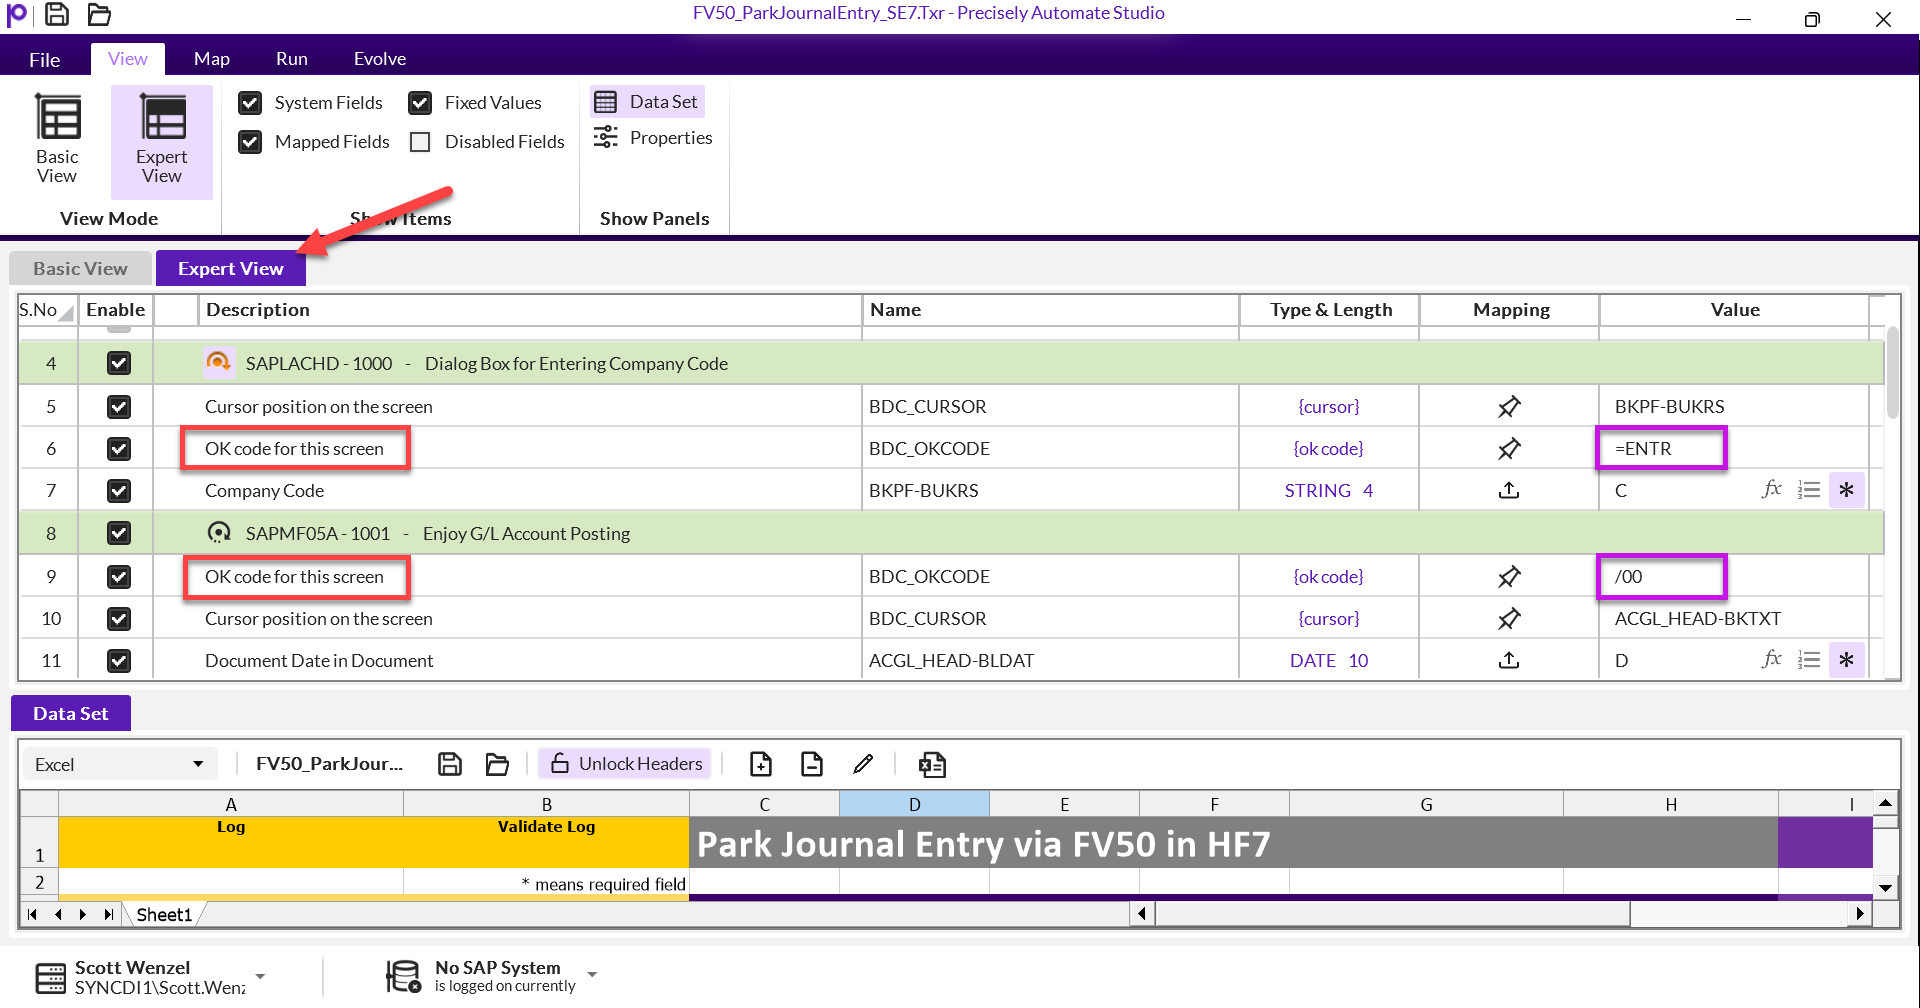
Task: Click the pin mapping icon on BDC_OKCODE row 6
Action: pos(1509,448)
